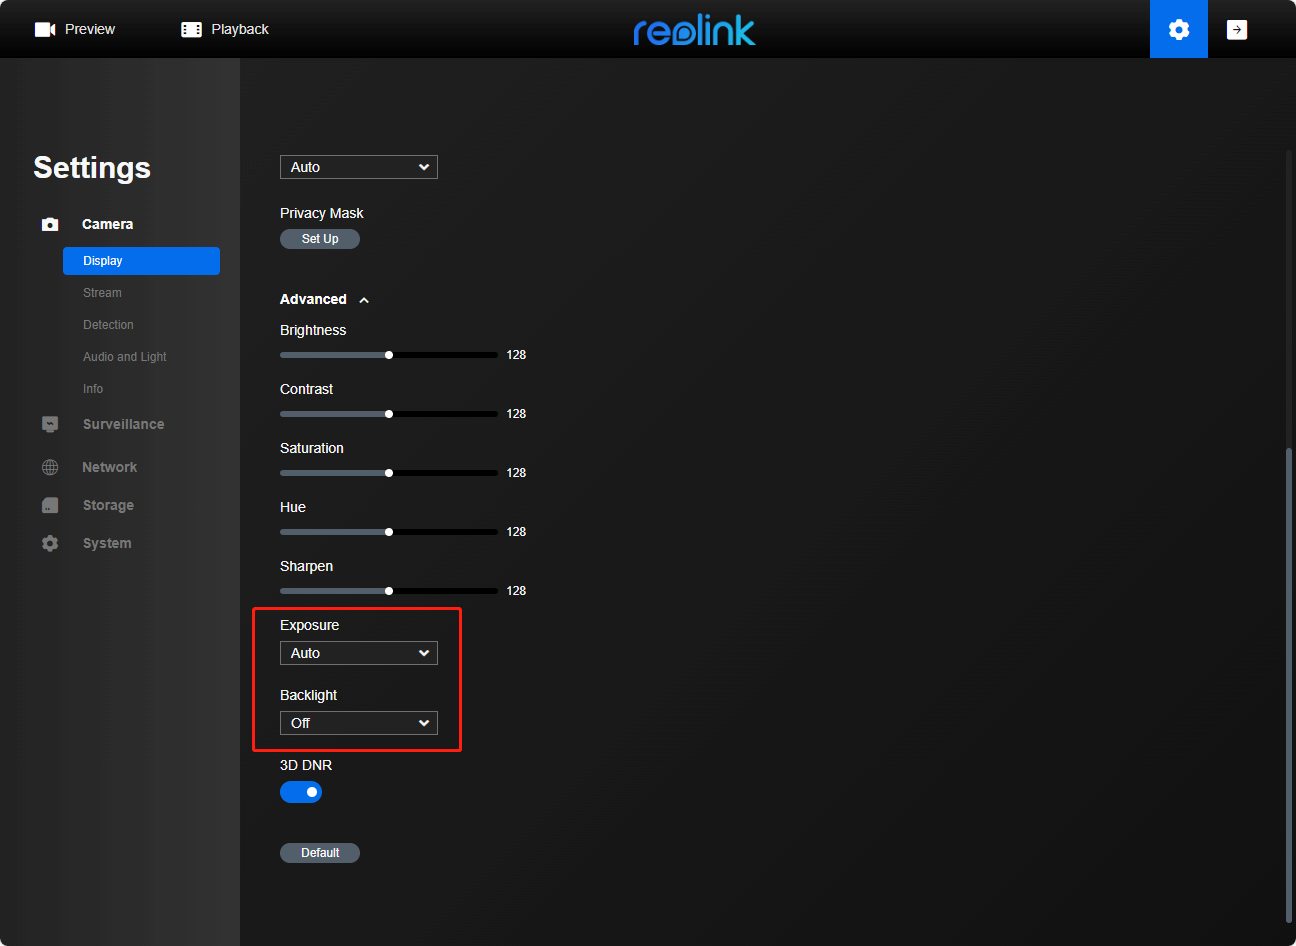
Task: Open the Stream settings page
Action: pos(102,293)
